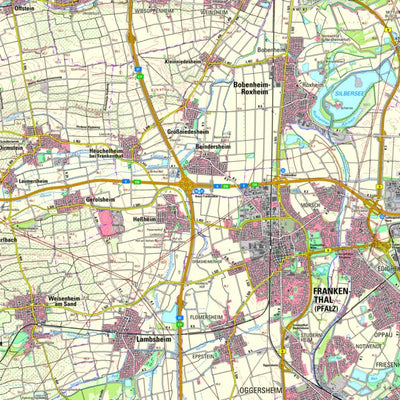Select the STUDERNHEIM district label
The image size is (400, 400).
point(311,337)
